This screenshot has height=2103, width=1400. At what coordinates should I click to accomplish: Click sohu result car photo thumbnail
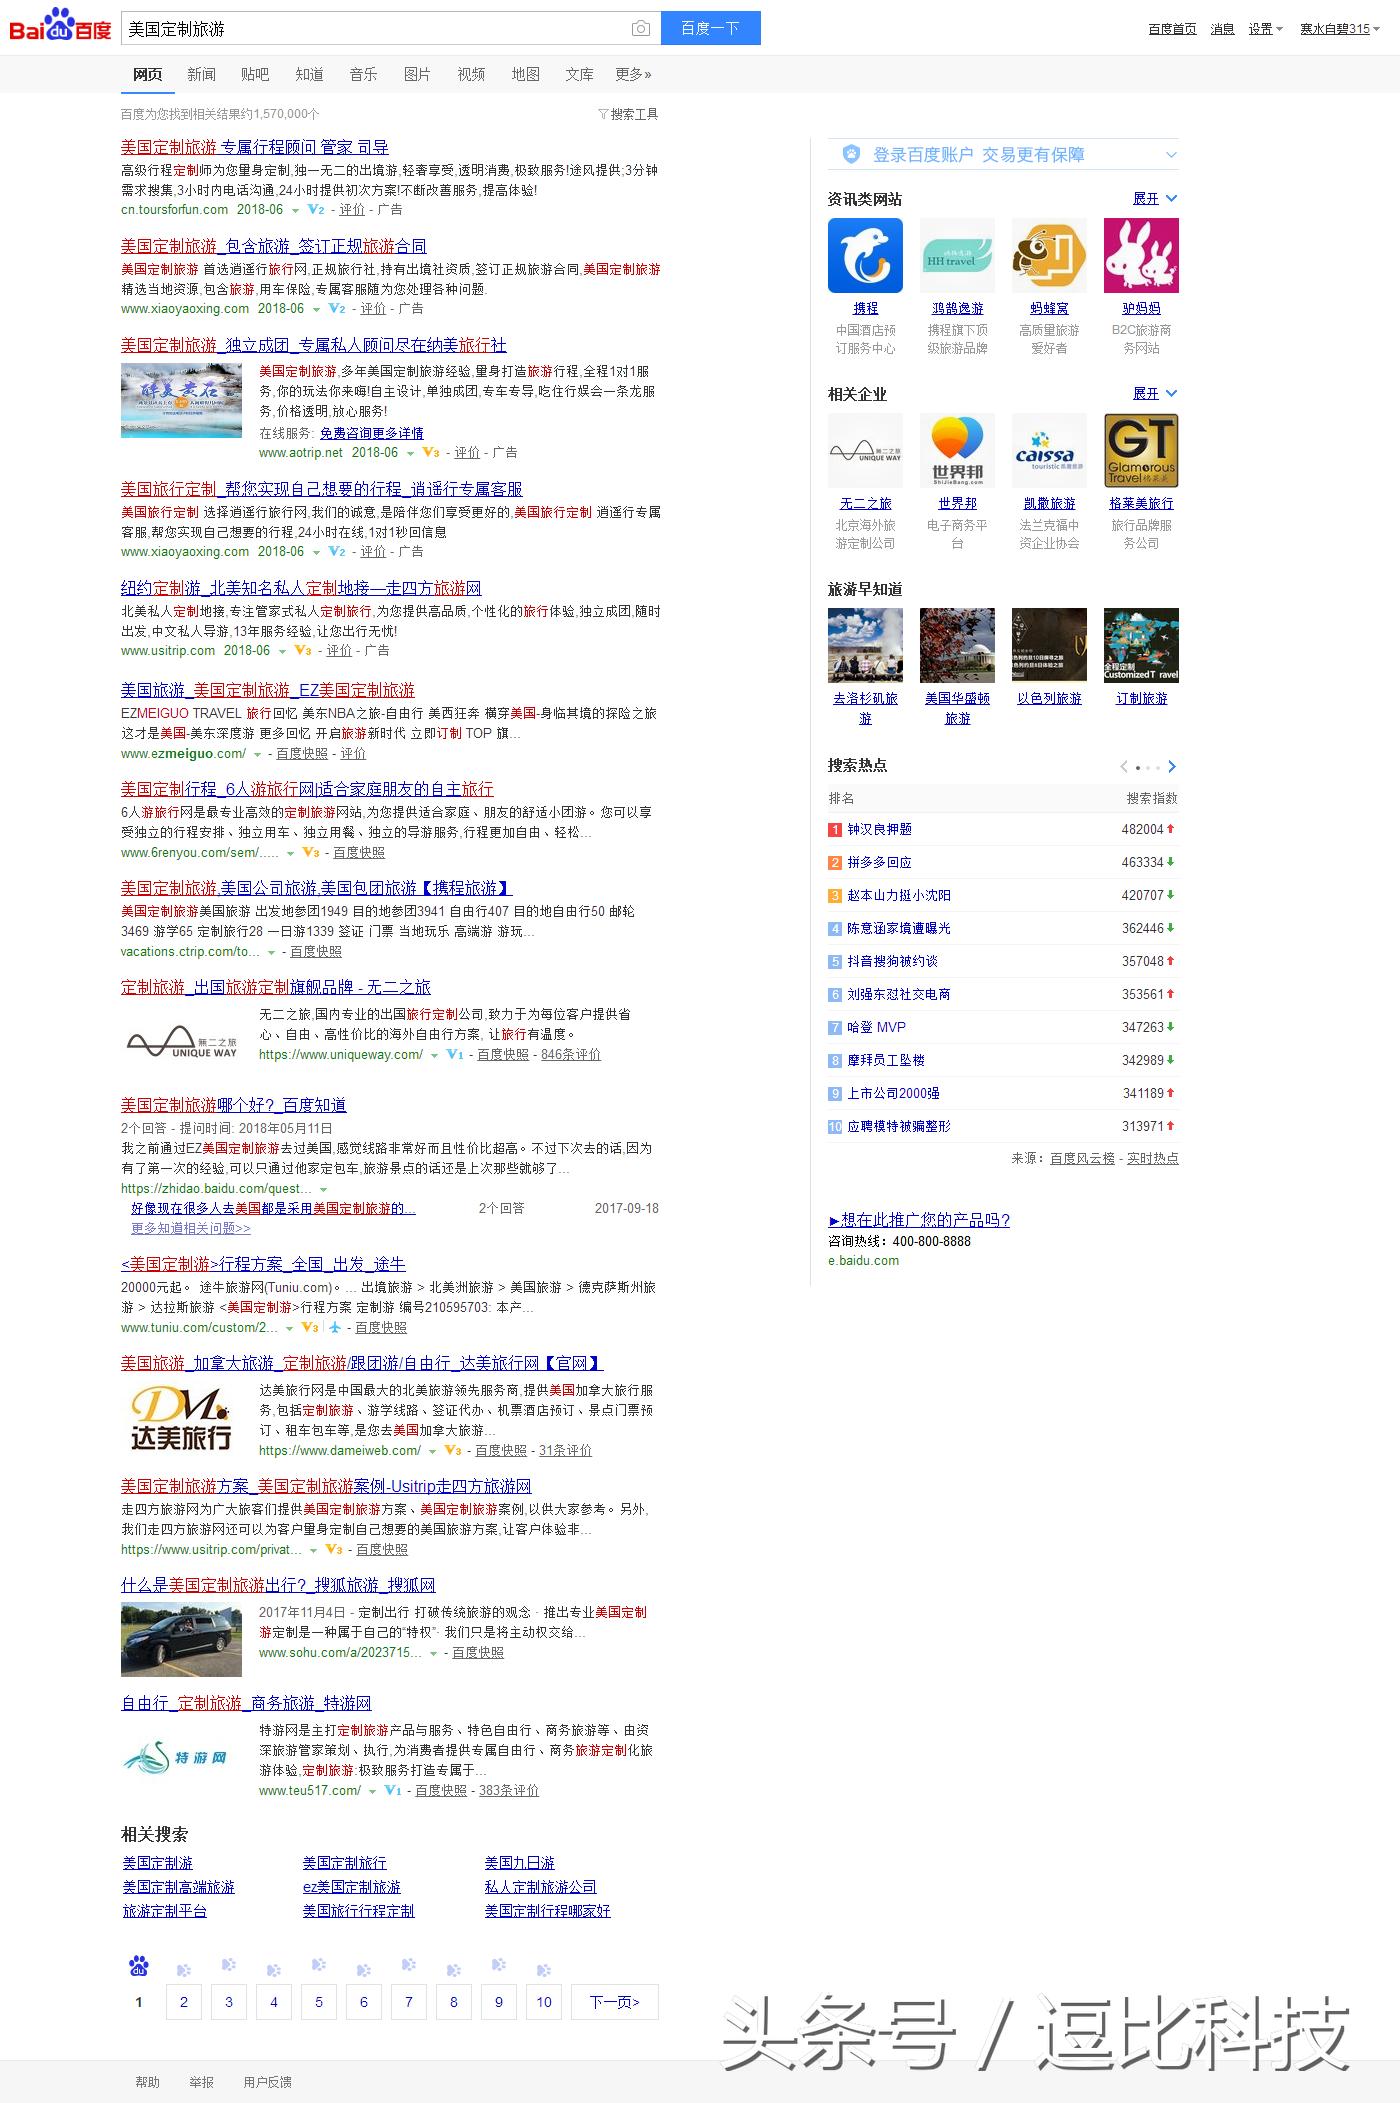[x=181, y=1639]
